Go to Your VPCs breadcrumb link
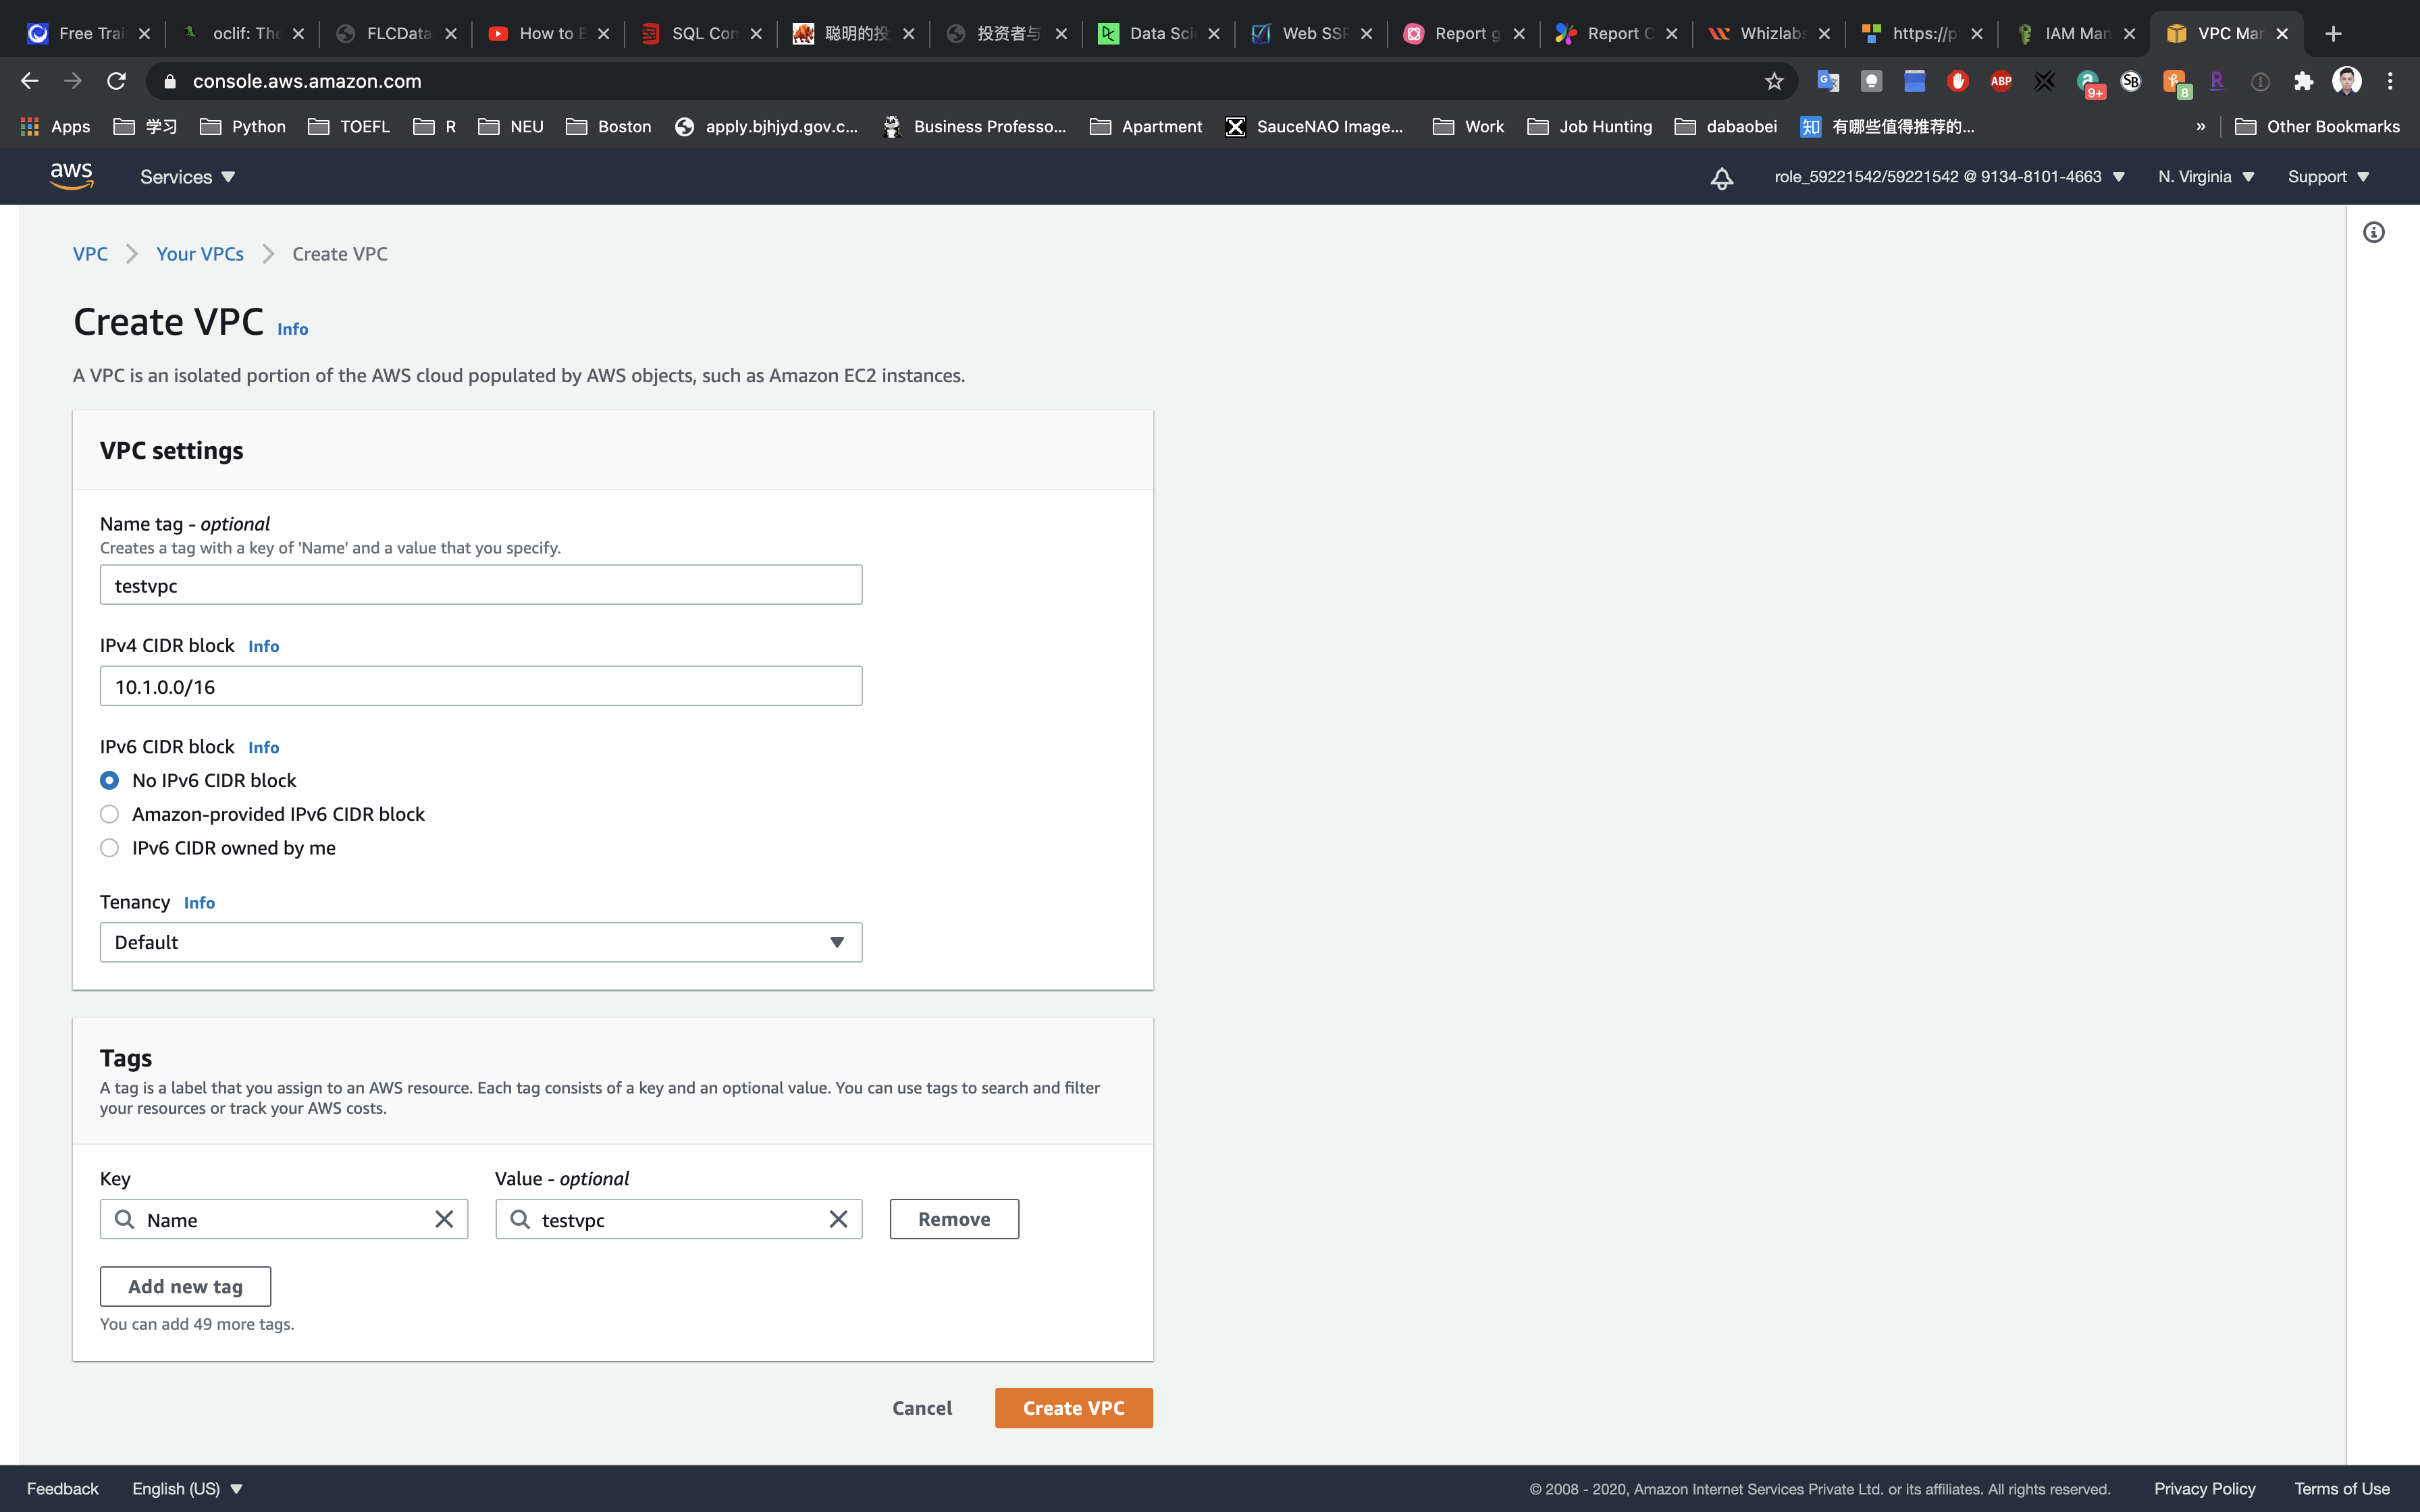The width and height of the screenshot is (2420, 1512). pos(200,254)
